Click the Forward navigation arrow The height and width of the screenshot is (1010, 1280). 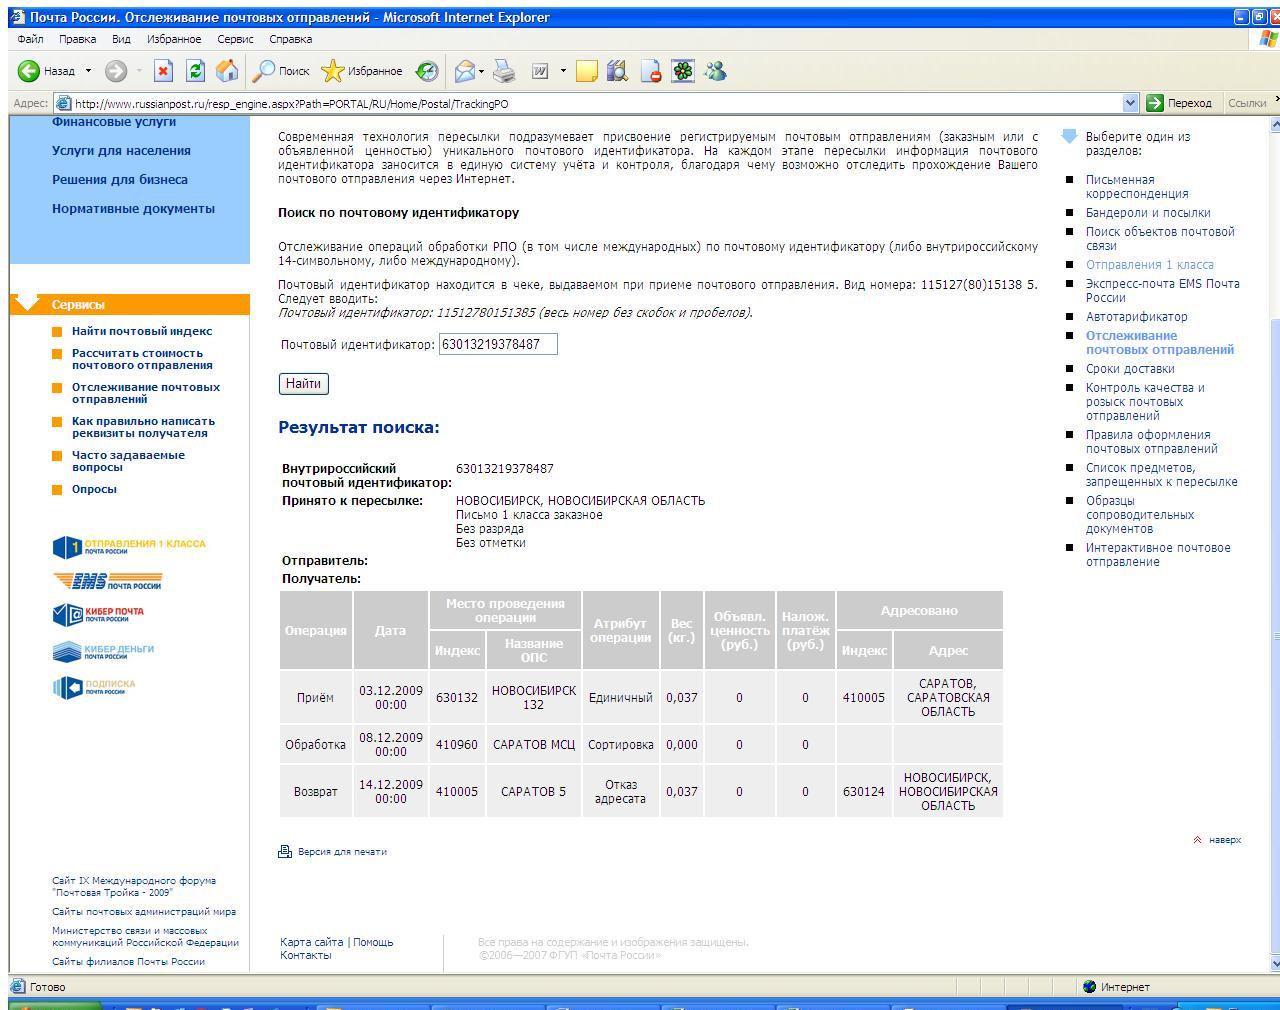(116, 71)
